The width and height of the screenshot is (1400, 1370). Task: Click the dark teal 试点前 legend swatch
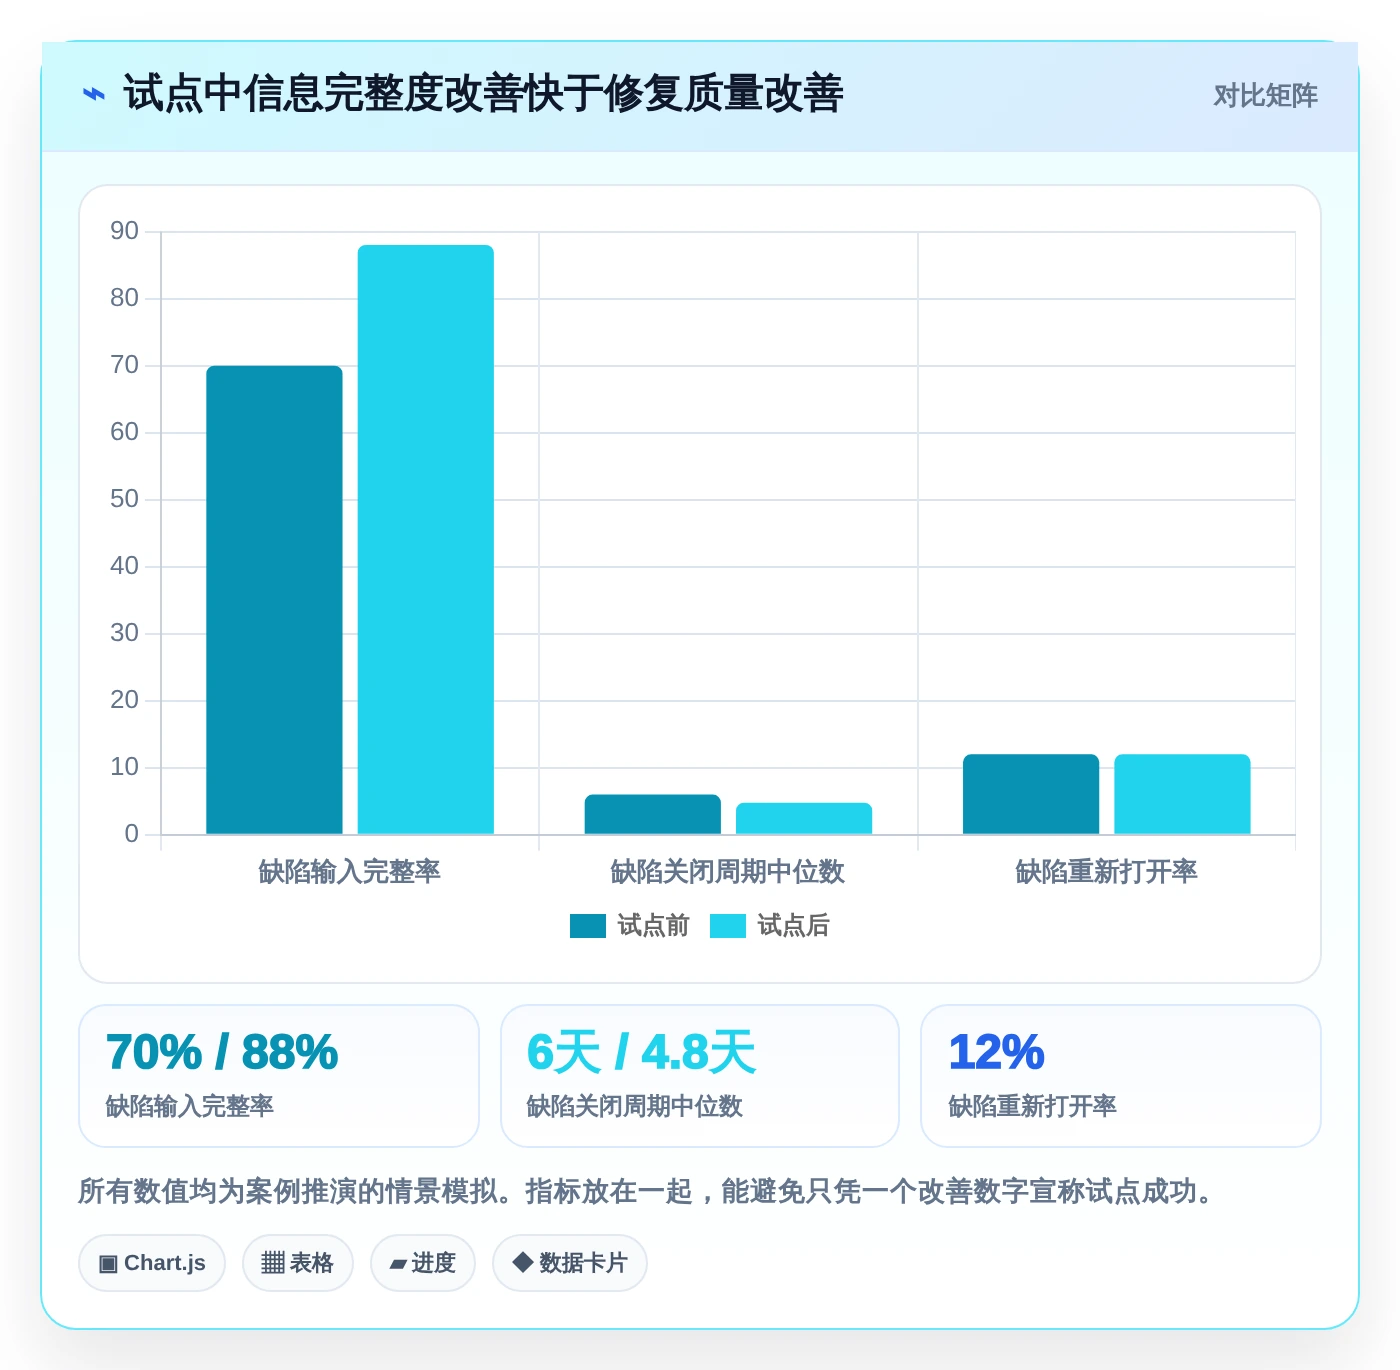tap(588, 926)
